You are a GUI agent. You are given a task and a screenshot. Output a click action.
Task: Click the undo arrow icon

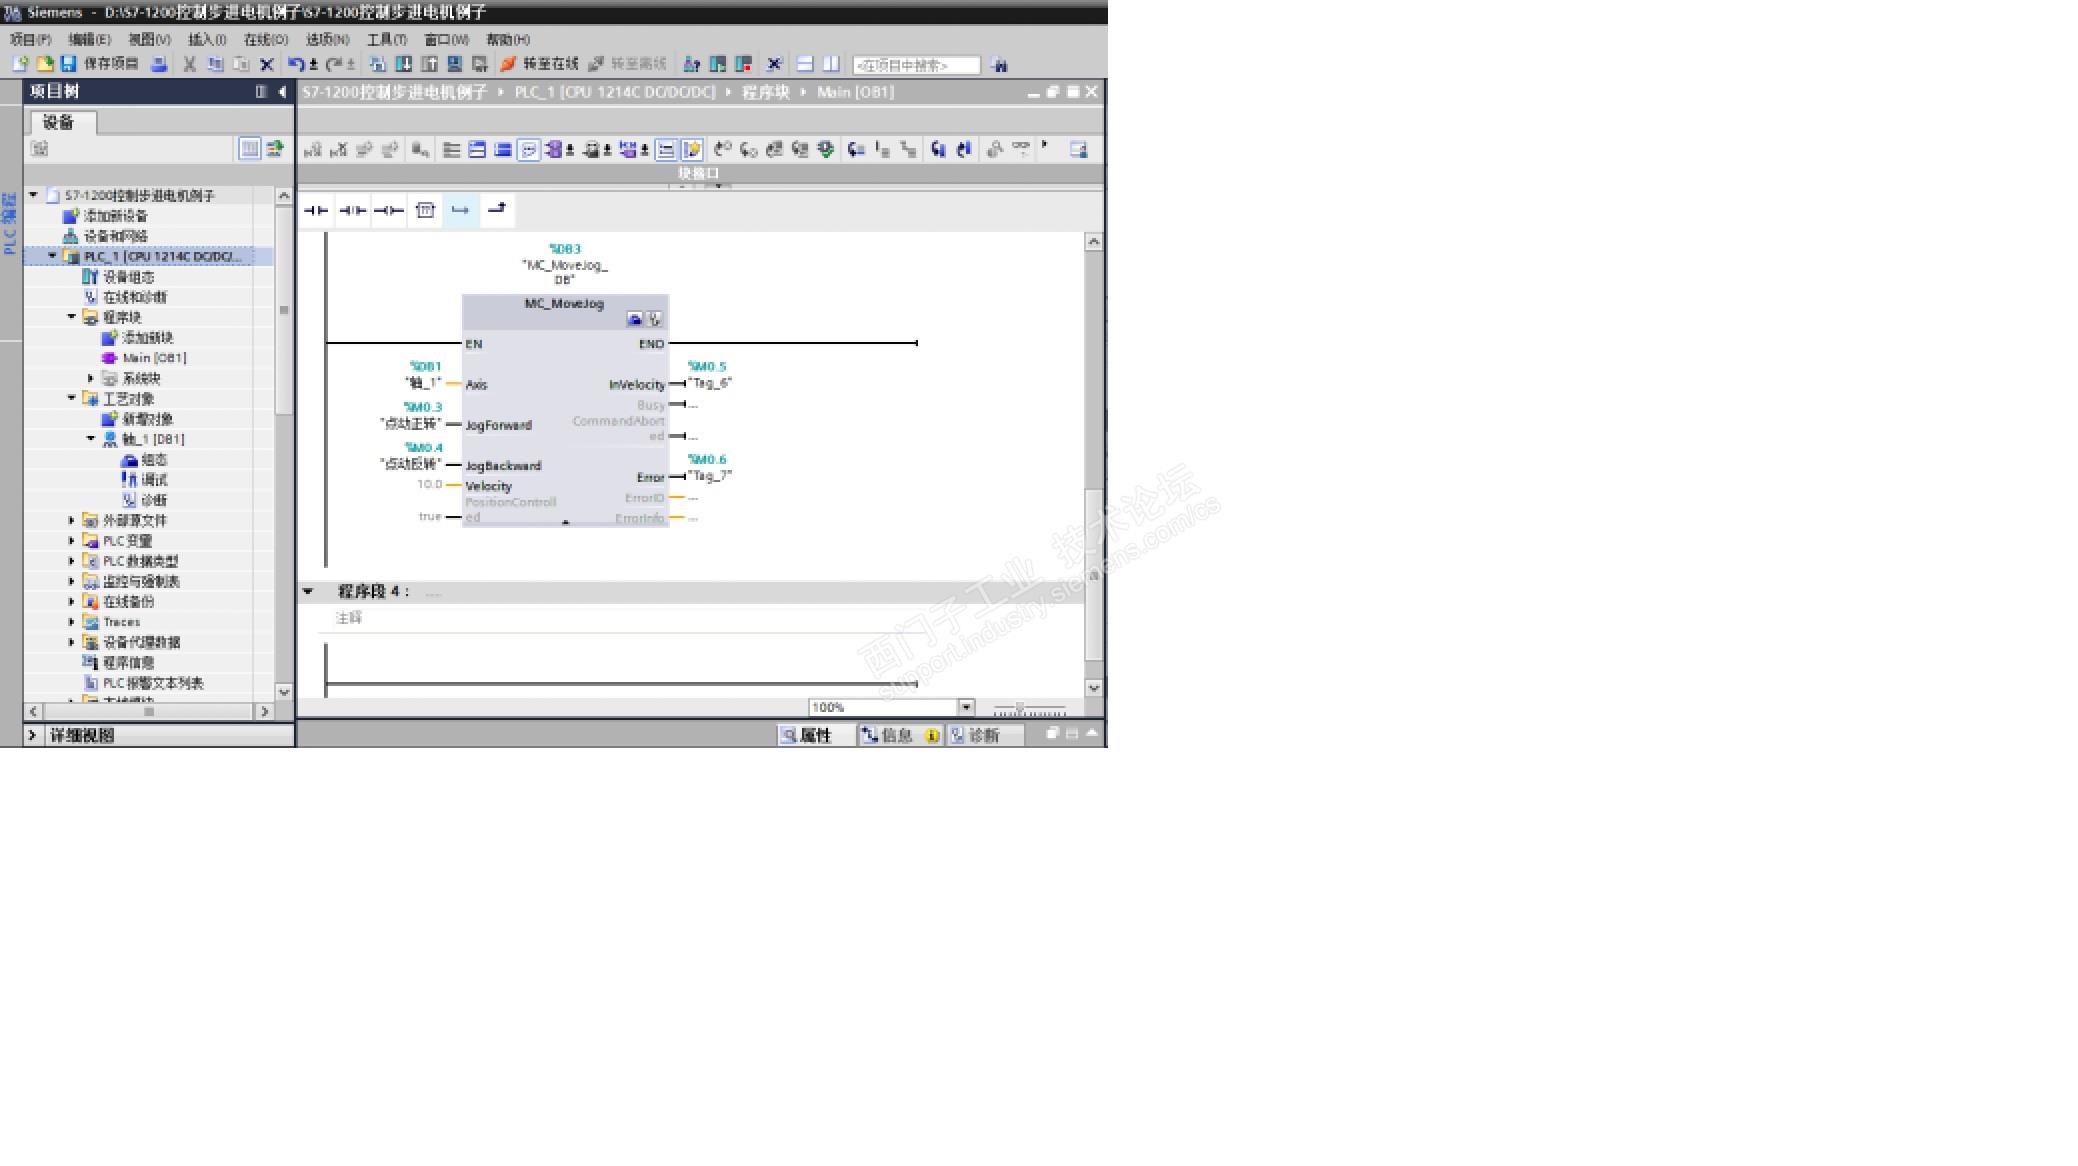[296, 64]
